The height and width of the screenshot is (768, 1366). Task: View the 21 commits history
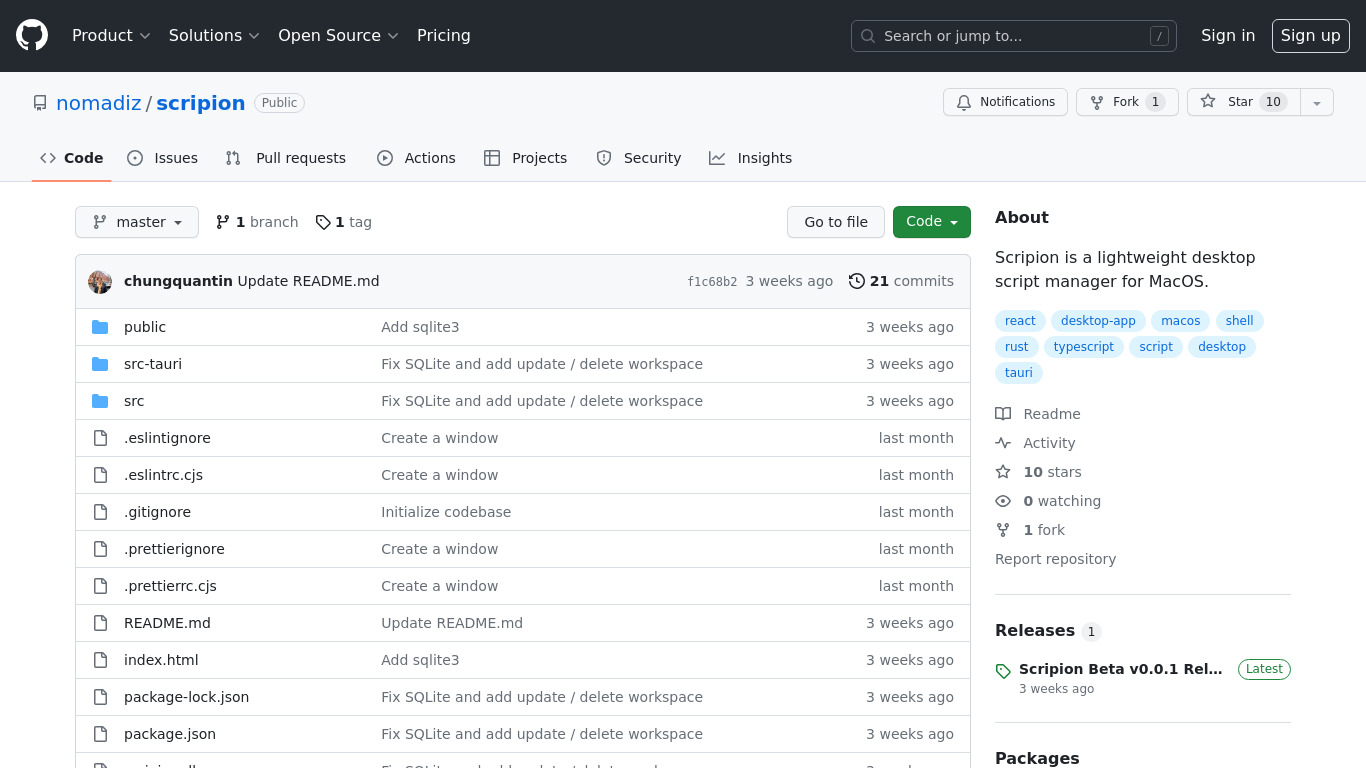click(x=901, y=281)
